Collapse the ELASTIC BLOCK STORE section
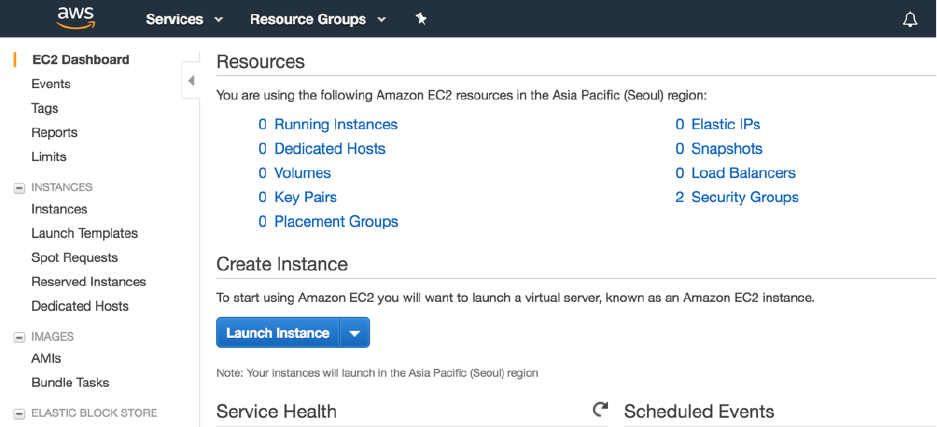The height and width of the screenshot is (427, 937). pos(18,413)
